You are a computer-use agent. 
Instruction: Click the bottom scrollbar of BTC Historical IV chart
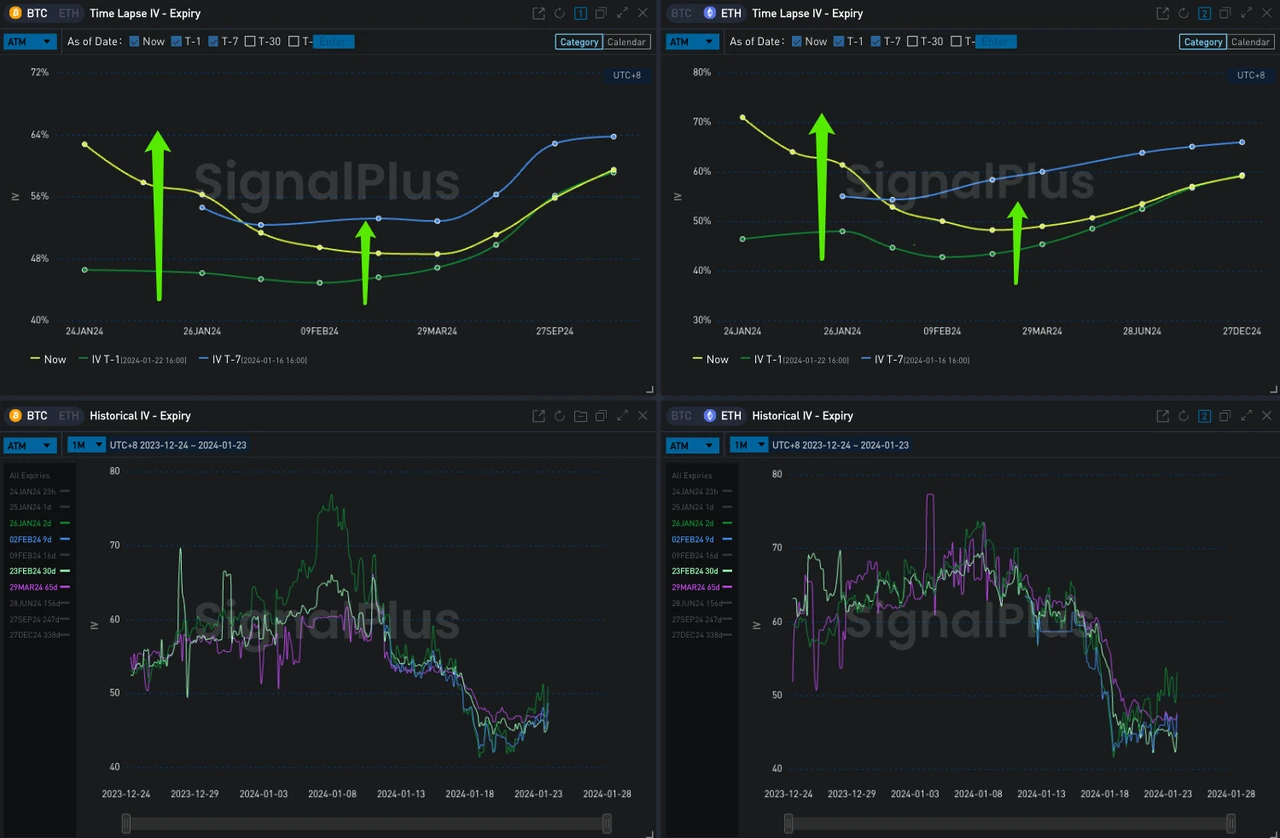366,822
